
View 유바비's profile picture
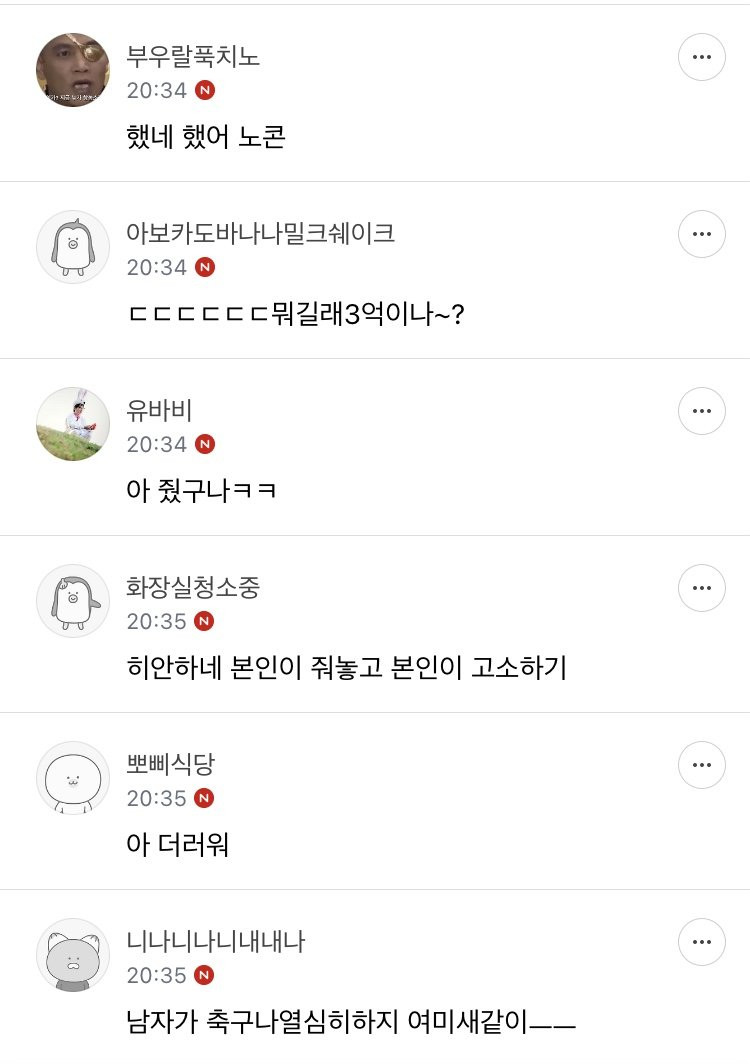pyautogui.click(x=73, y=423)
